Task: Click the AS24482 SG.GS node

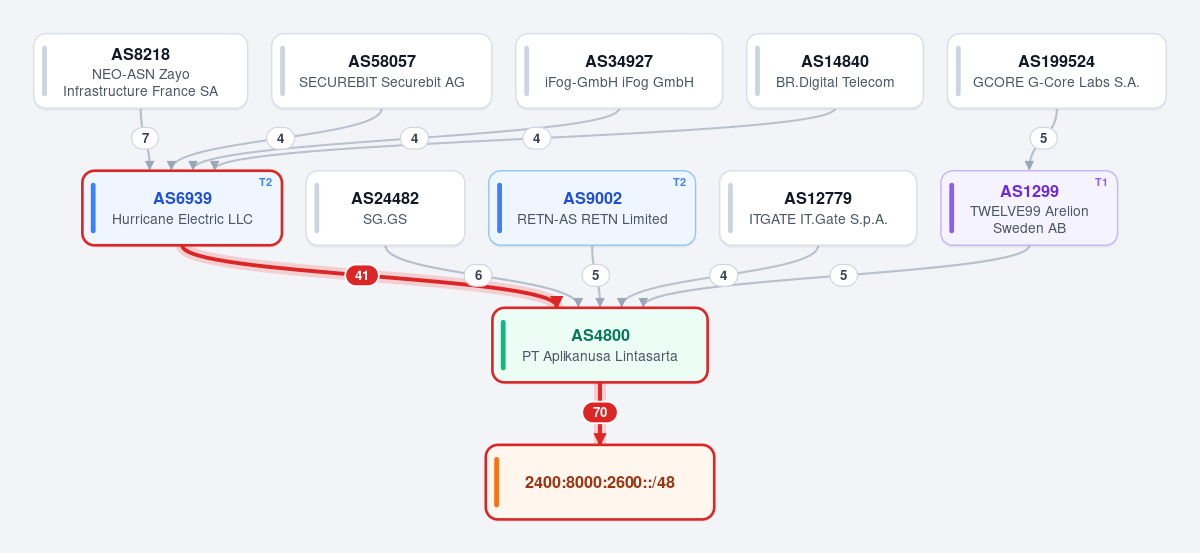Action: [385, 208]
